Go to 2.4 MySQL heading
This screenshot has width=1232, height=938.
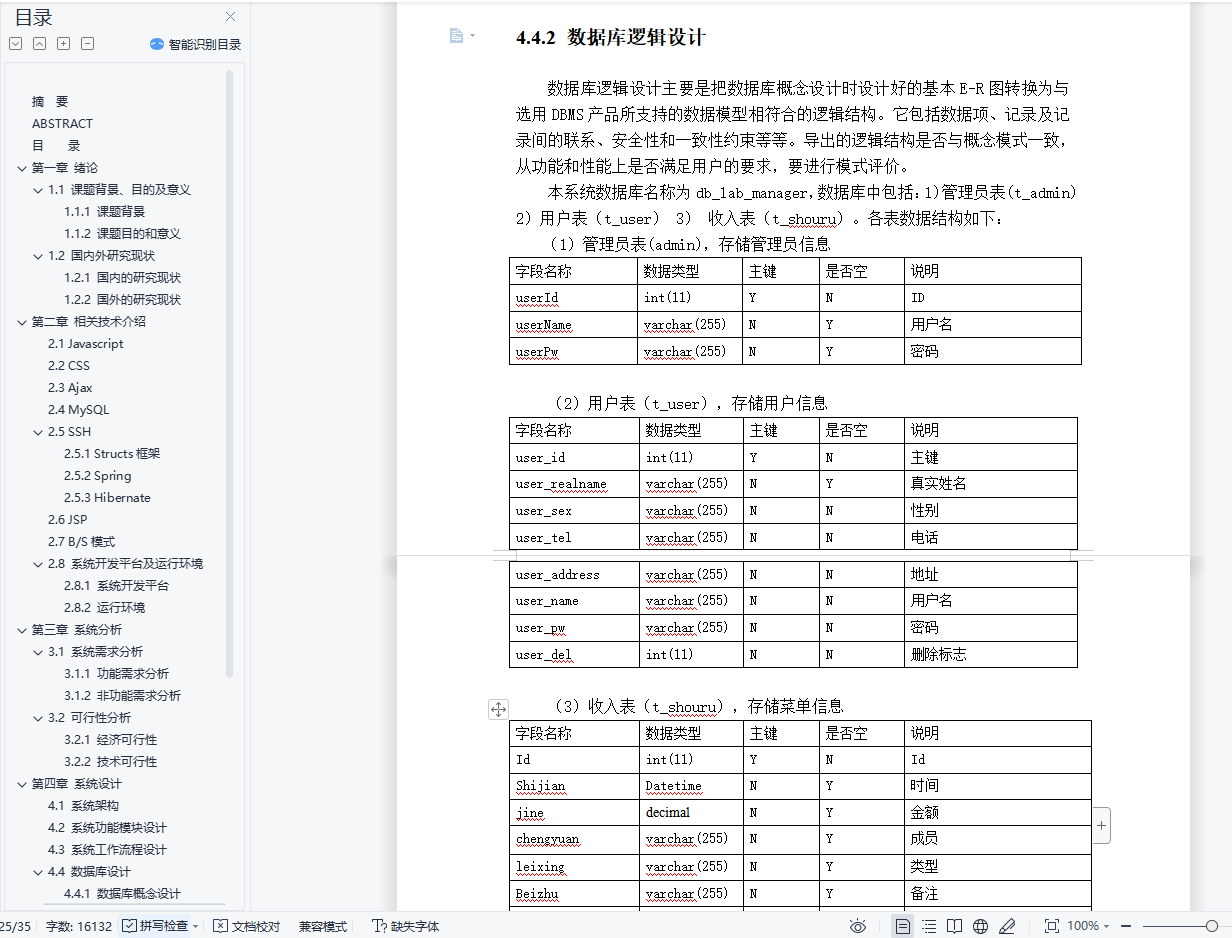[x=79, y=410]
